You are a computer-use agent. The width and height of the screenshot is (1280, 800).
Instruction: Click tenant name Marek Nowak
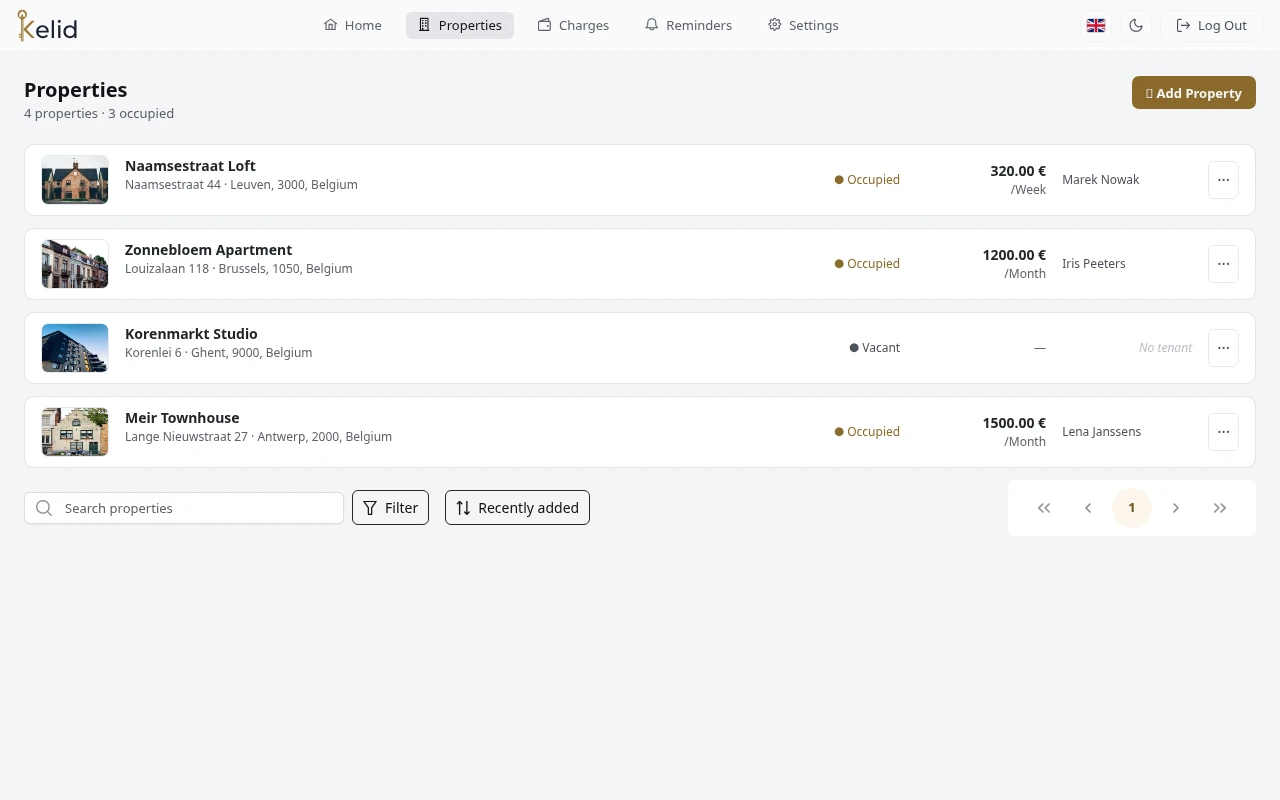click(x=1100, y=180)
